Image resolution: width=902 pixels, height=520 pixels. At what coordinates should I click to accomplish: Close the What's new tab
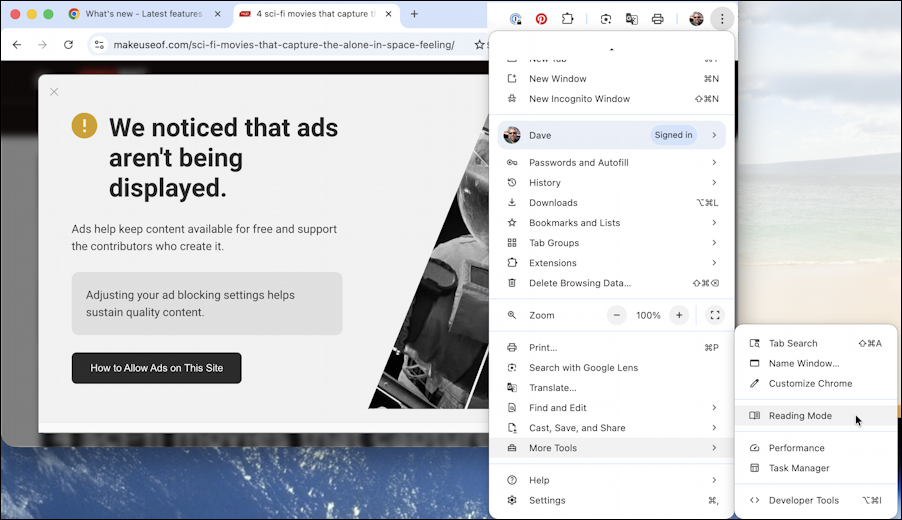coord(217,14)
